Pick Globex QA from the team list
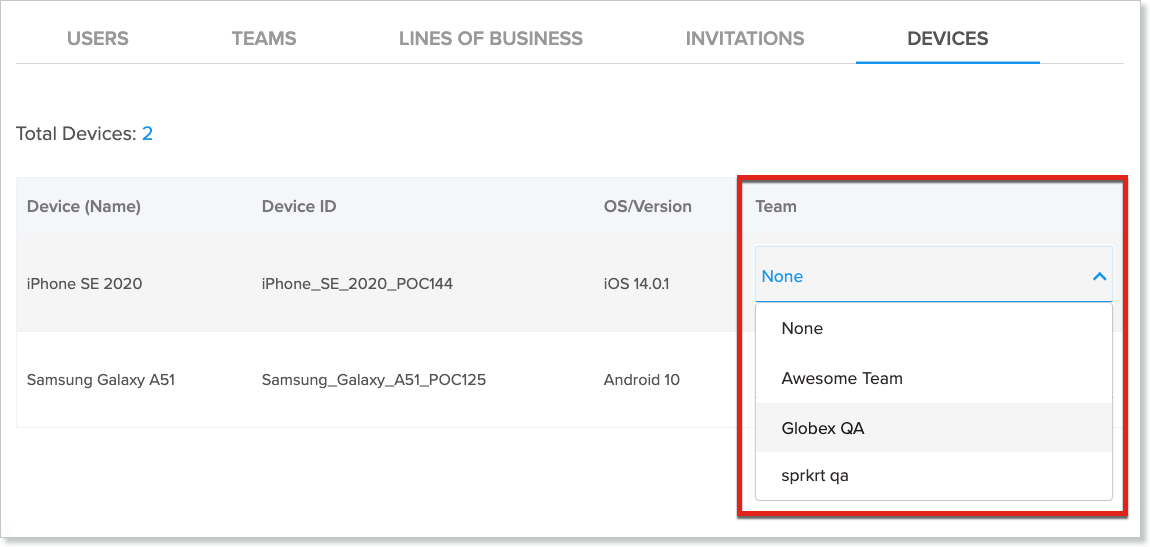1150x547 pixels. coord(823,428)
